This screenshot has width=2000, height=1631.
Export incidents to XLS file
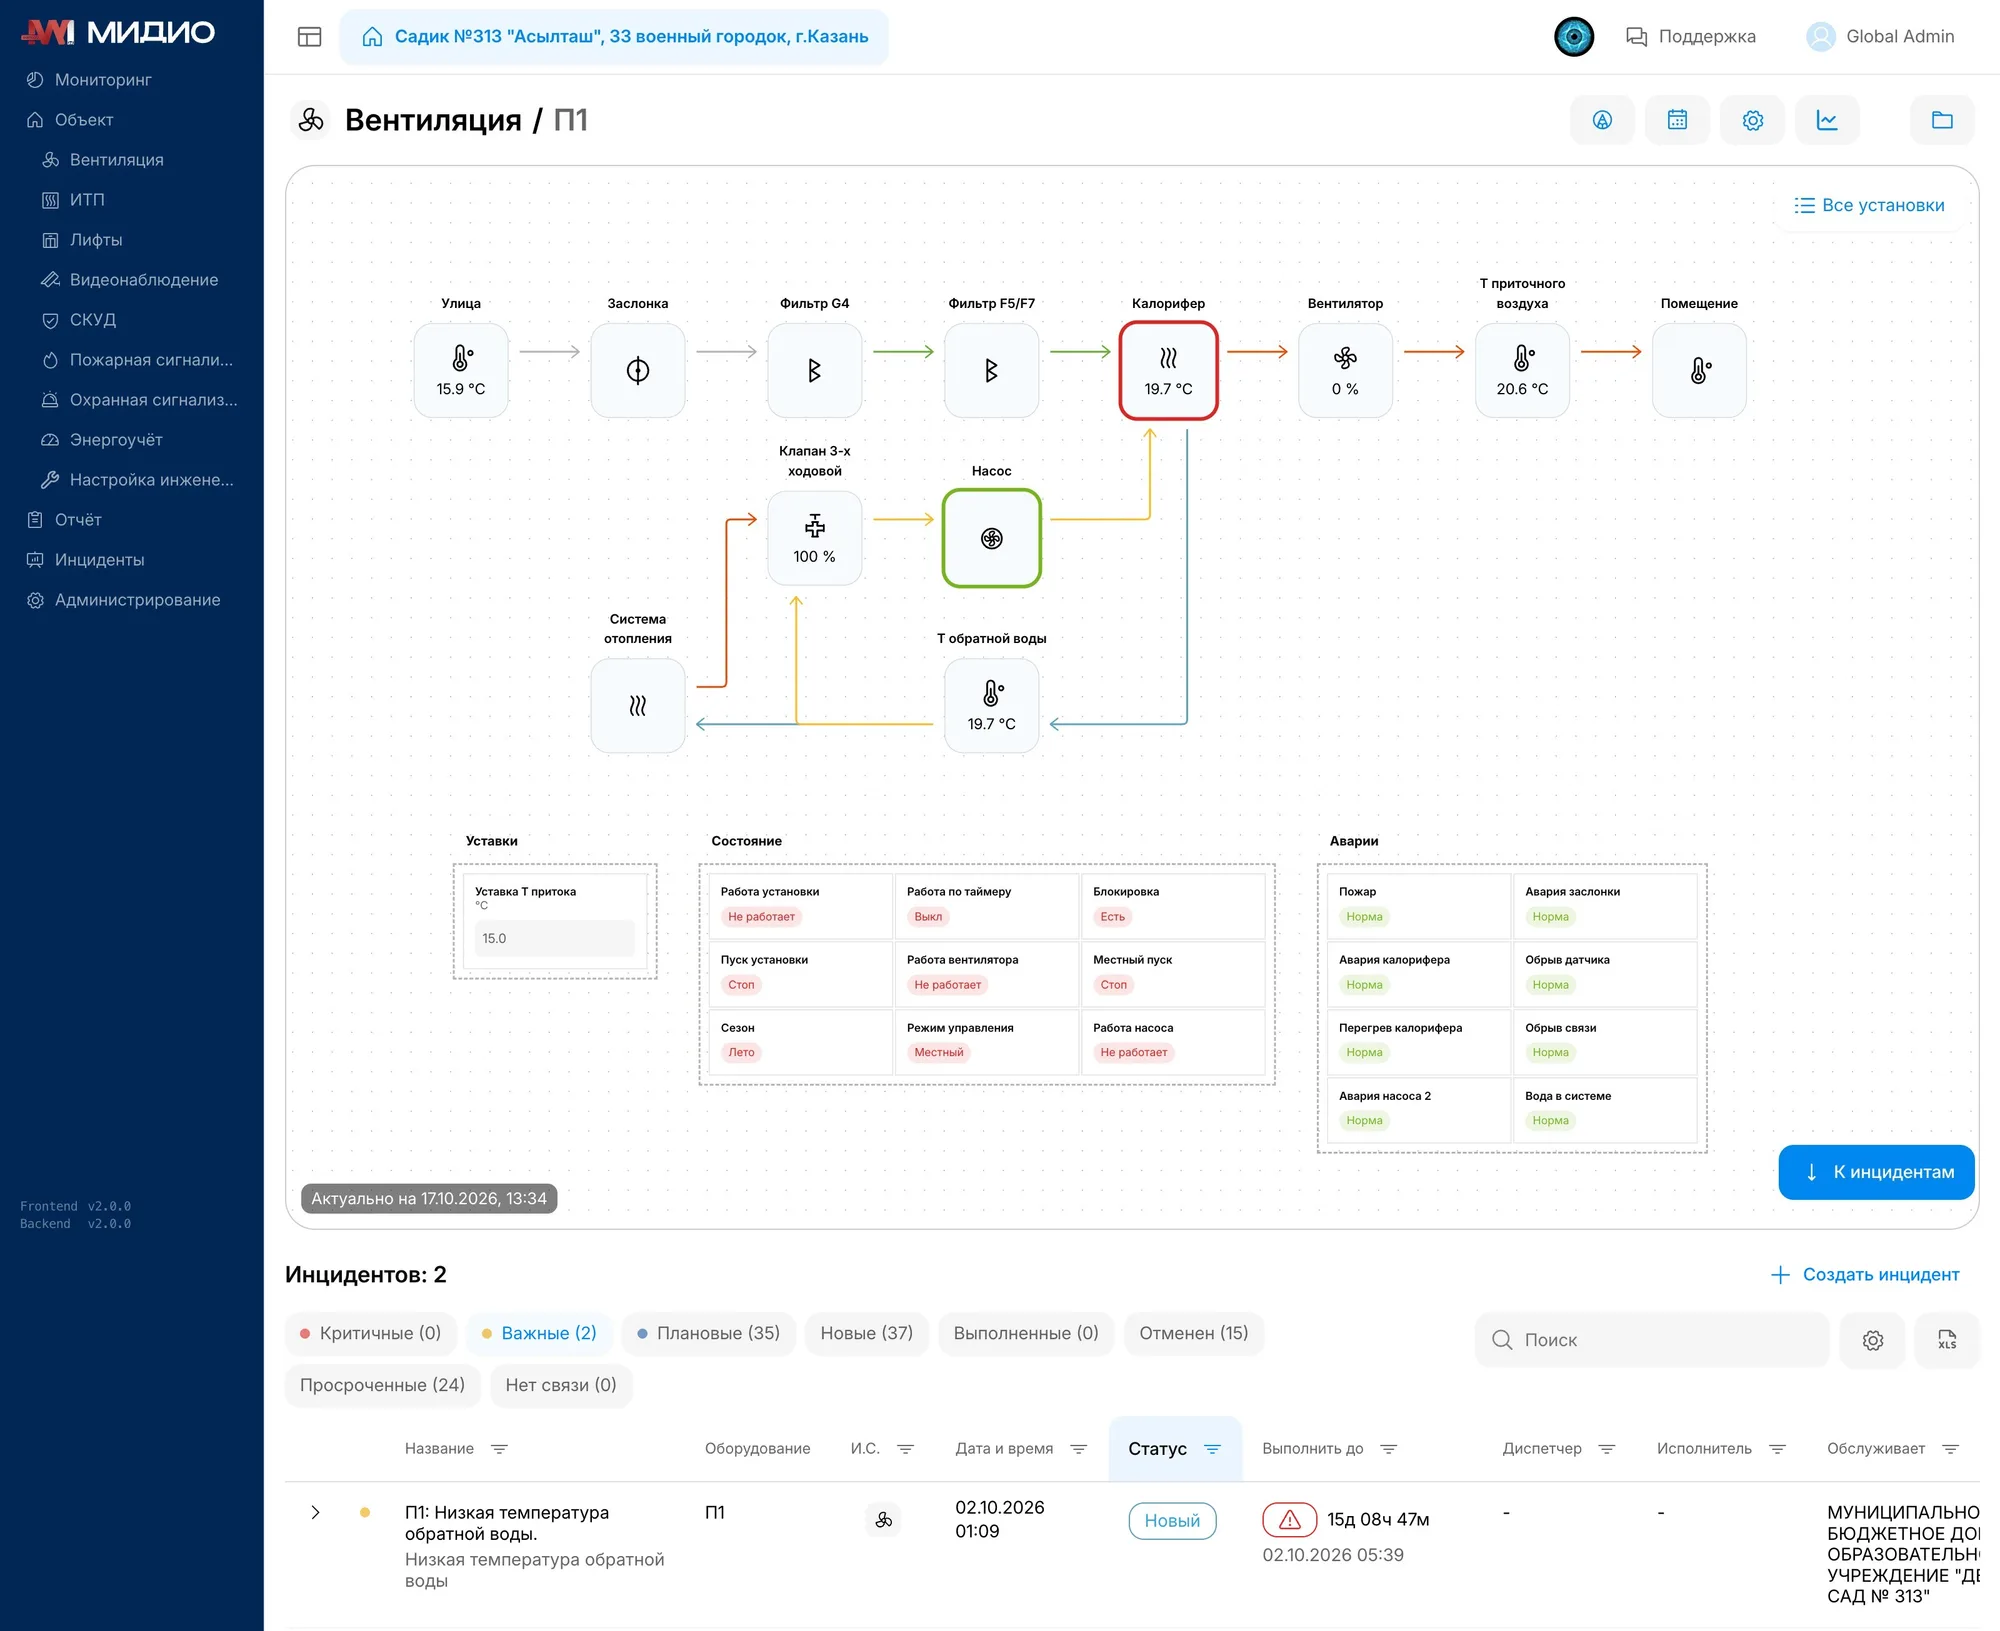coord(1946,1340)
